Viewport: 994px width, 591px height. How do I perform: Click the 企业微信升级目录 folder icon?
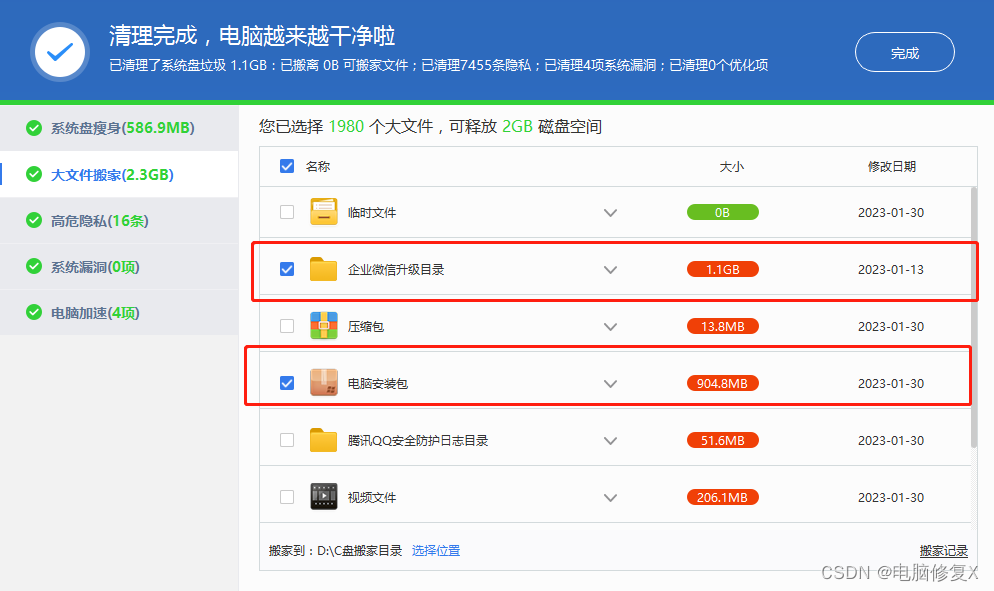[323, 269]
